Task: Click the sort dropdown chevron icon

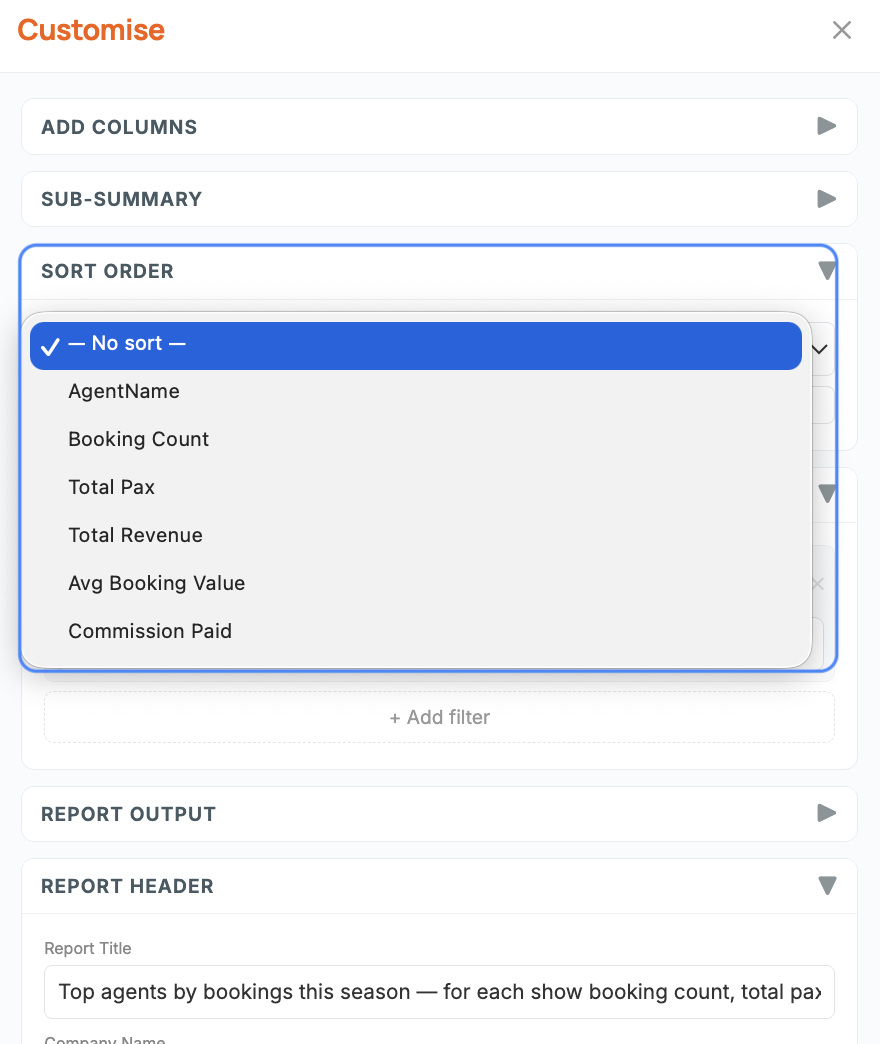Action: [x=819, y=349]
